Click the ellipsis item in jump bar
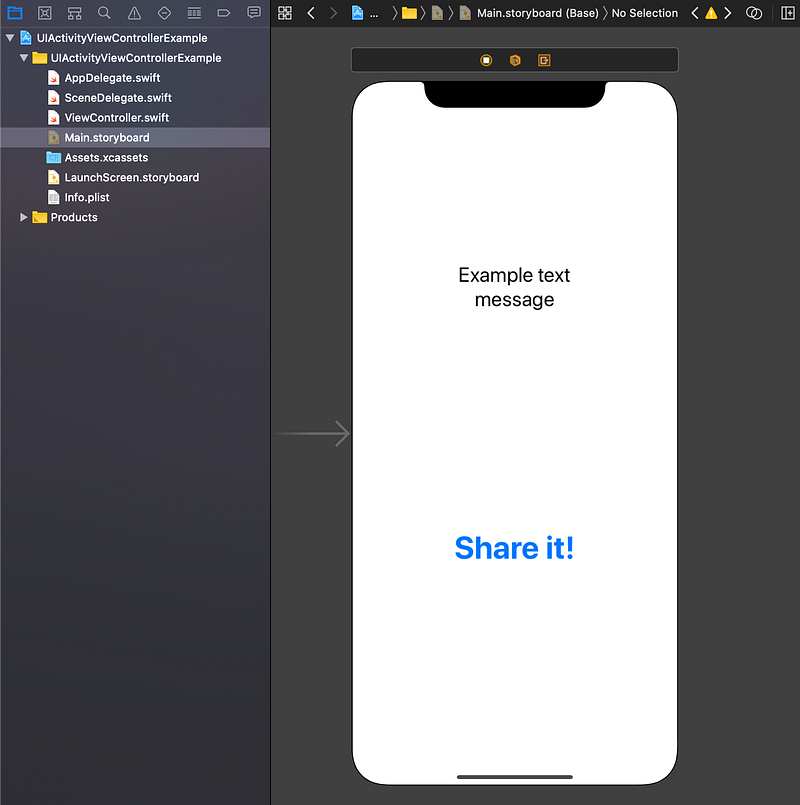The width and height of the screenshot is (800, 805). pos(374,14)
